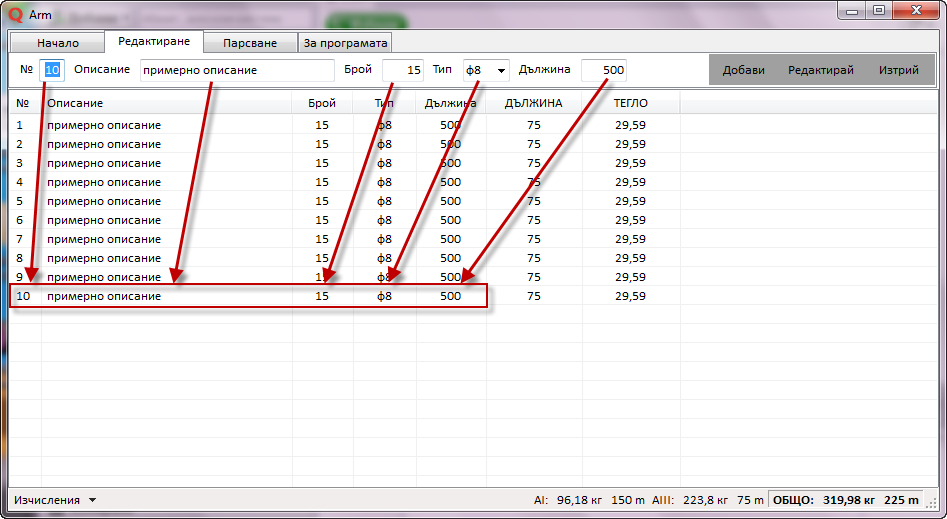Expand the Тип dropdown showing ф8

[486, 70]
